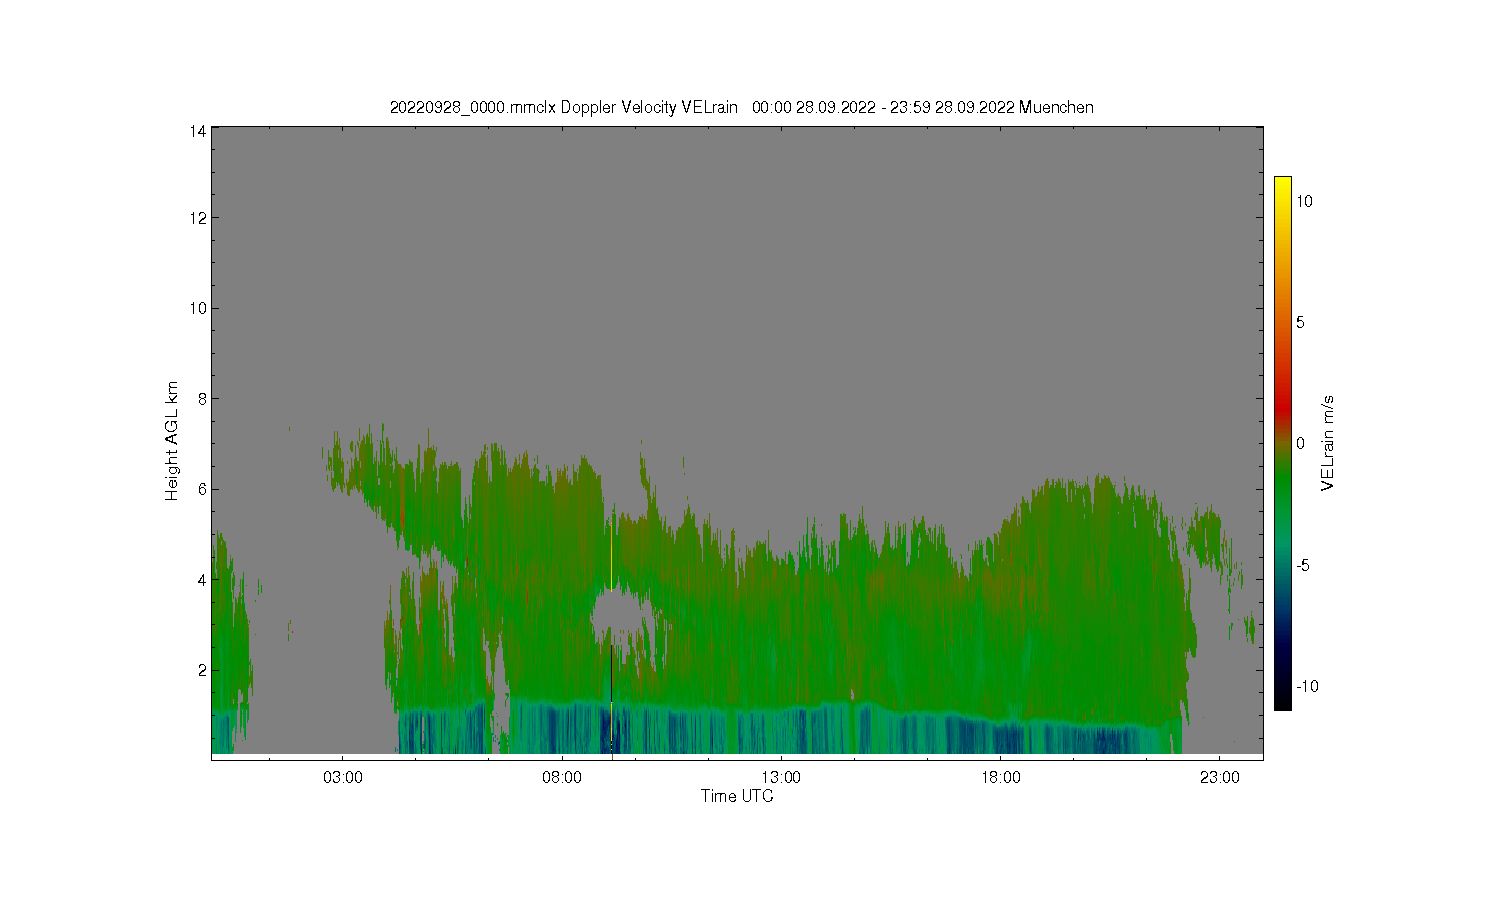Click the height tick label 2
1500x900 pixels.
(x=202, y=670)
